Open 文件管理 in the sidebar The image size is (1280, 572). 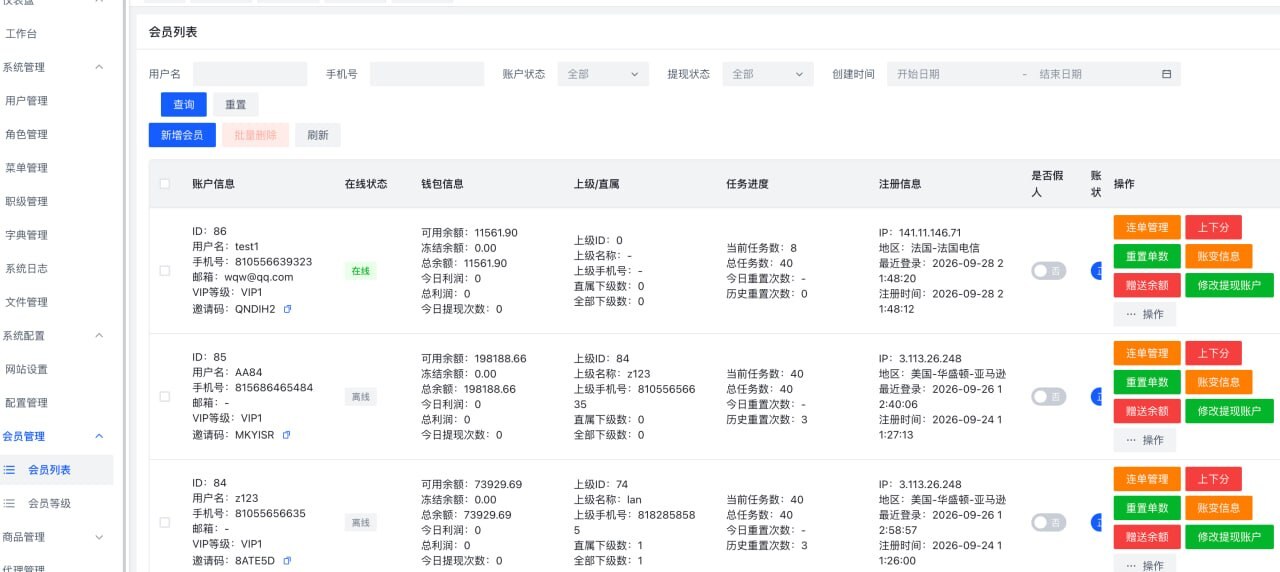27,302
